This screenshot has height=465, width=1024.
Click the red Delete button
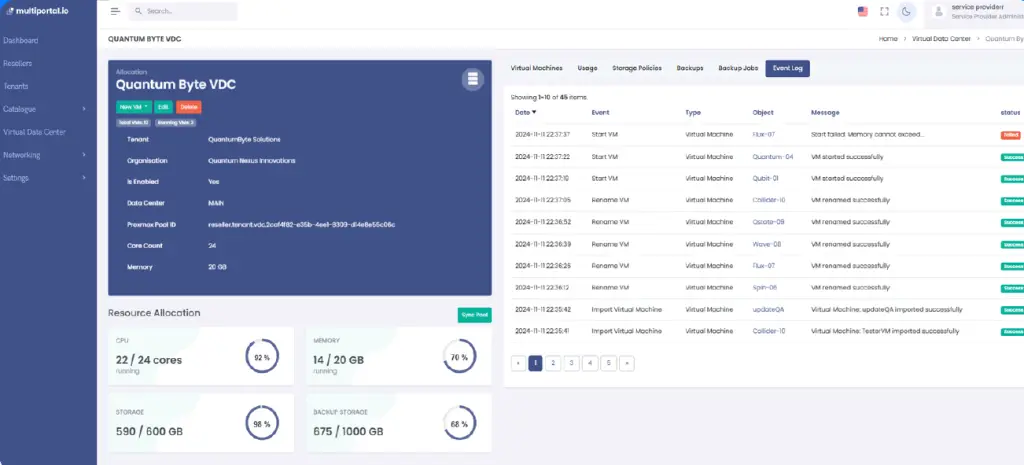[189, 107]
